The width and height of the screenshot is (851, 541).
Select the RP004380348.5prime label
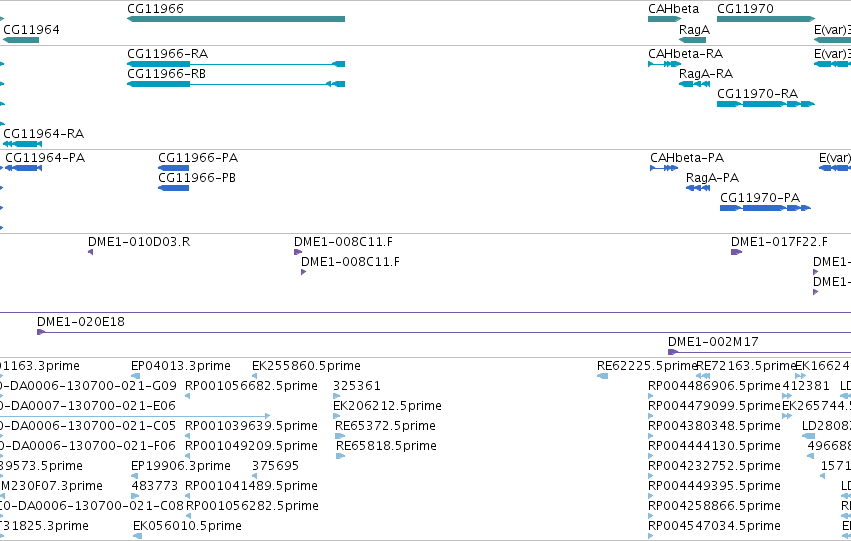point(714,426)
